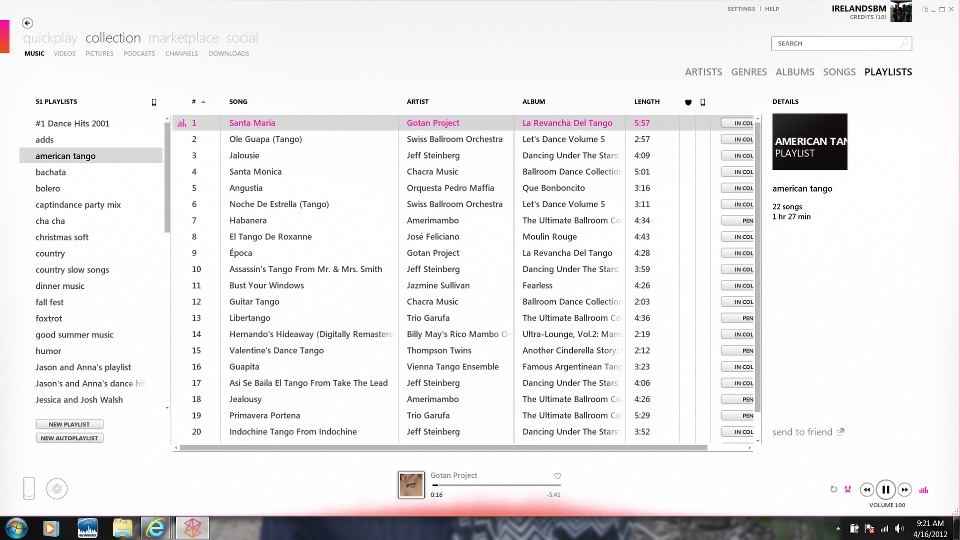Sort by the ARTIST column header
This screenshot has width=960, height=540.
pyautogui.click(x=418, y=102)
